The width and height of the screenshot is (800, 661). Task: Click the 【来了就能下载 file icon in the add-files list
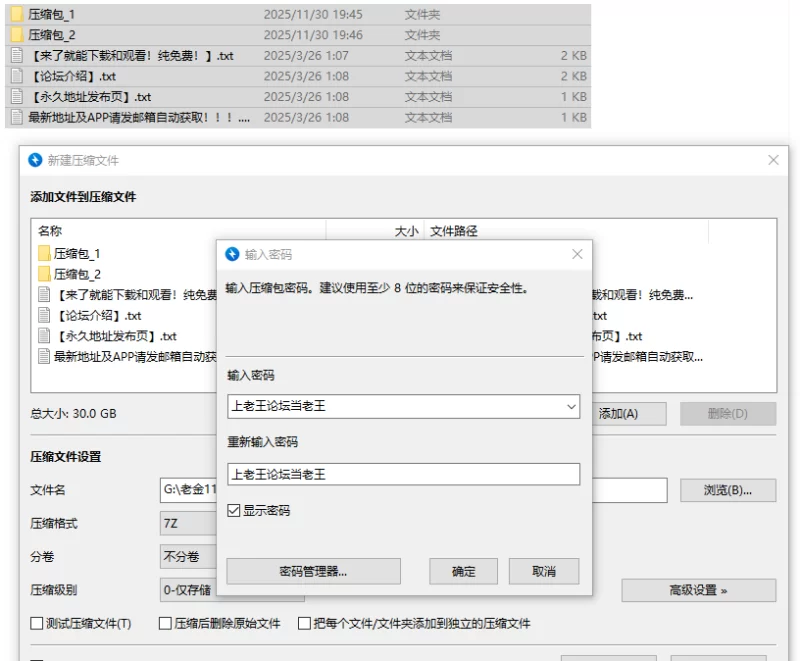click(x=44, y=294)
